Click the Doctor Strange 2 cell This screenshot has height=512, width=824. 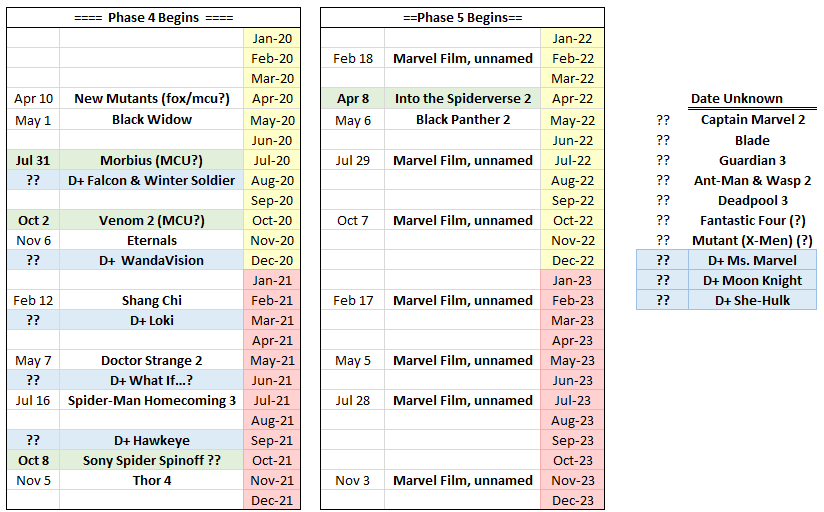point(152,360)
